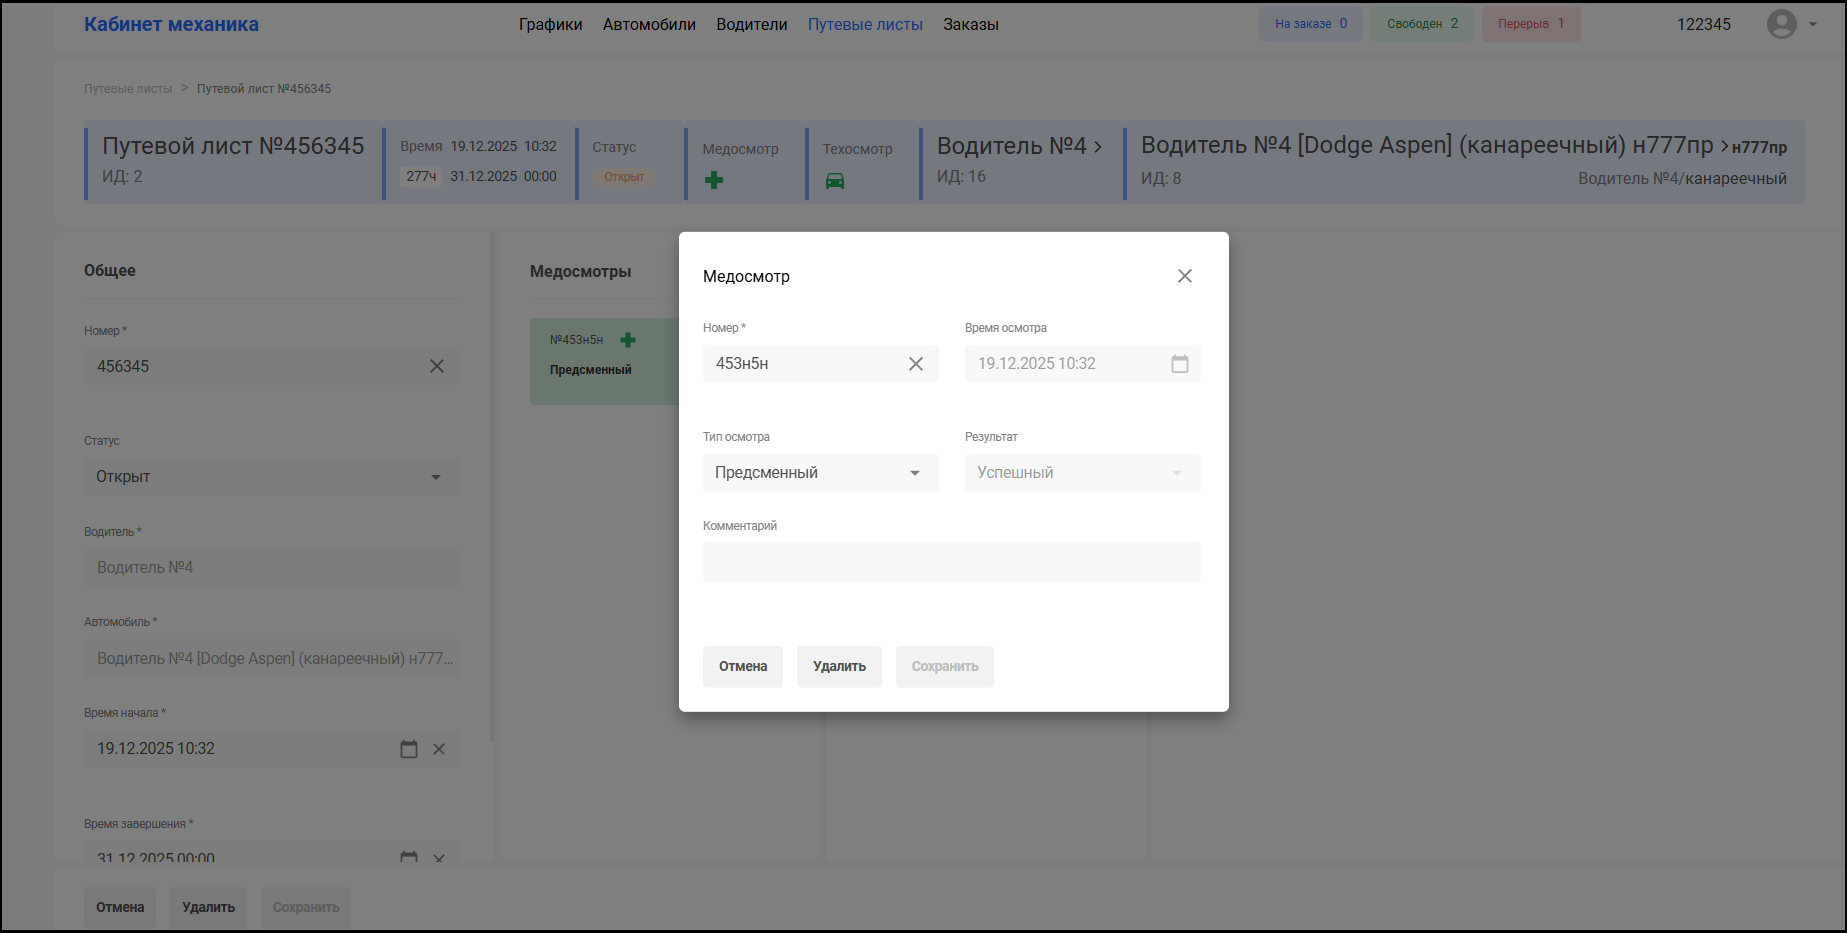Click the user avatar icon
The height and width of the screenshot is (933, 1847).
(1781, 24)
